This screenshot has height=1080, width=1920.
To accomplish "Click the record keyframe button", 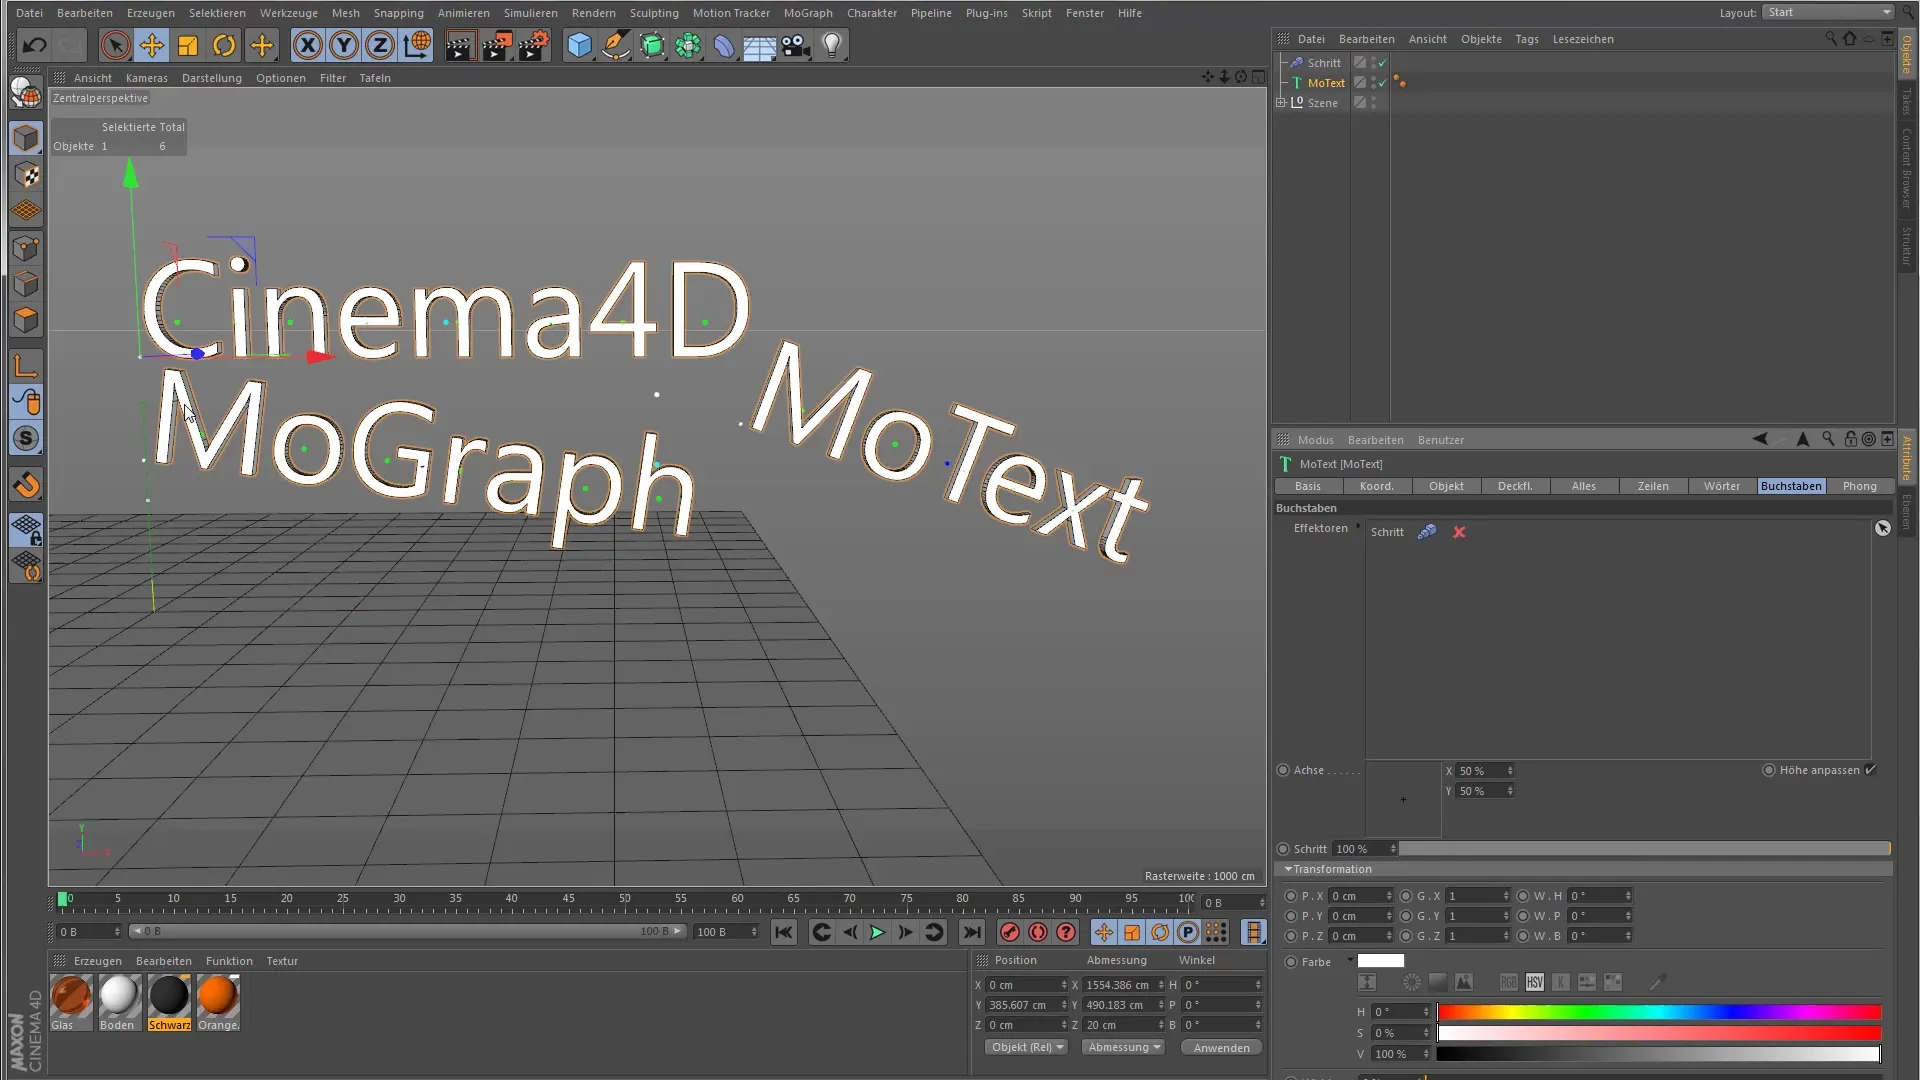I will click(x=1010, y=932).
